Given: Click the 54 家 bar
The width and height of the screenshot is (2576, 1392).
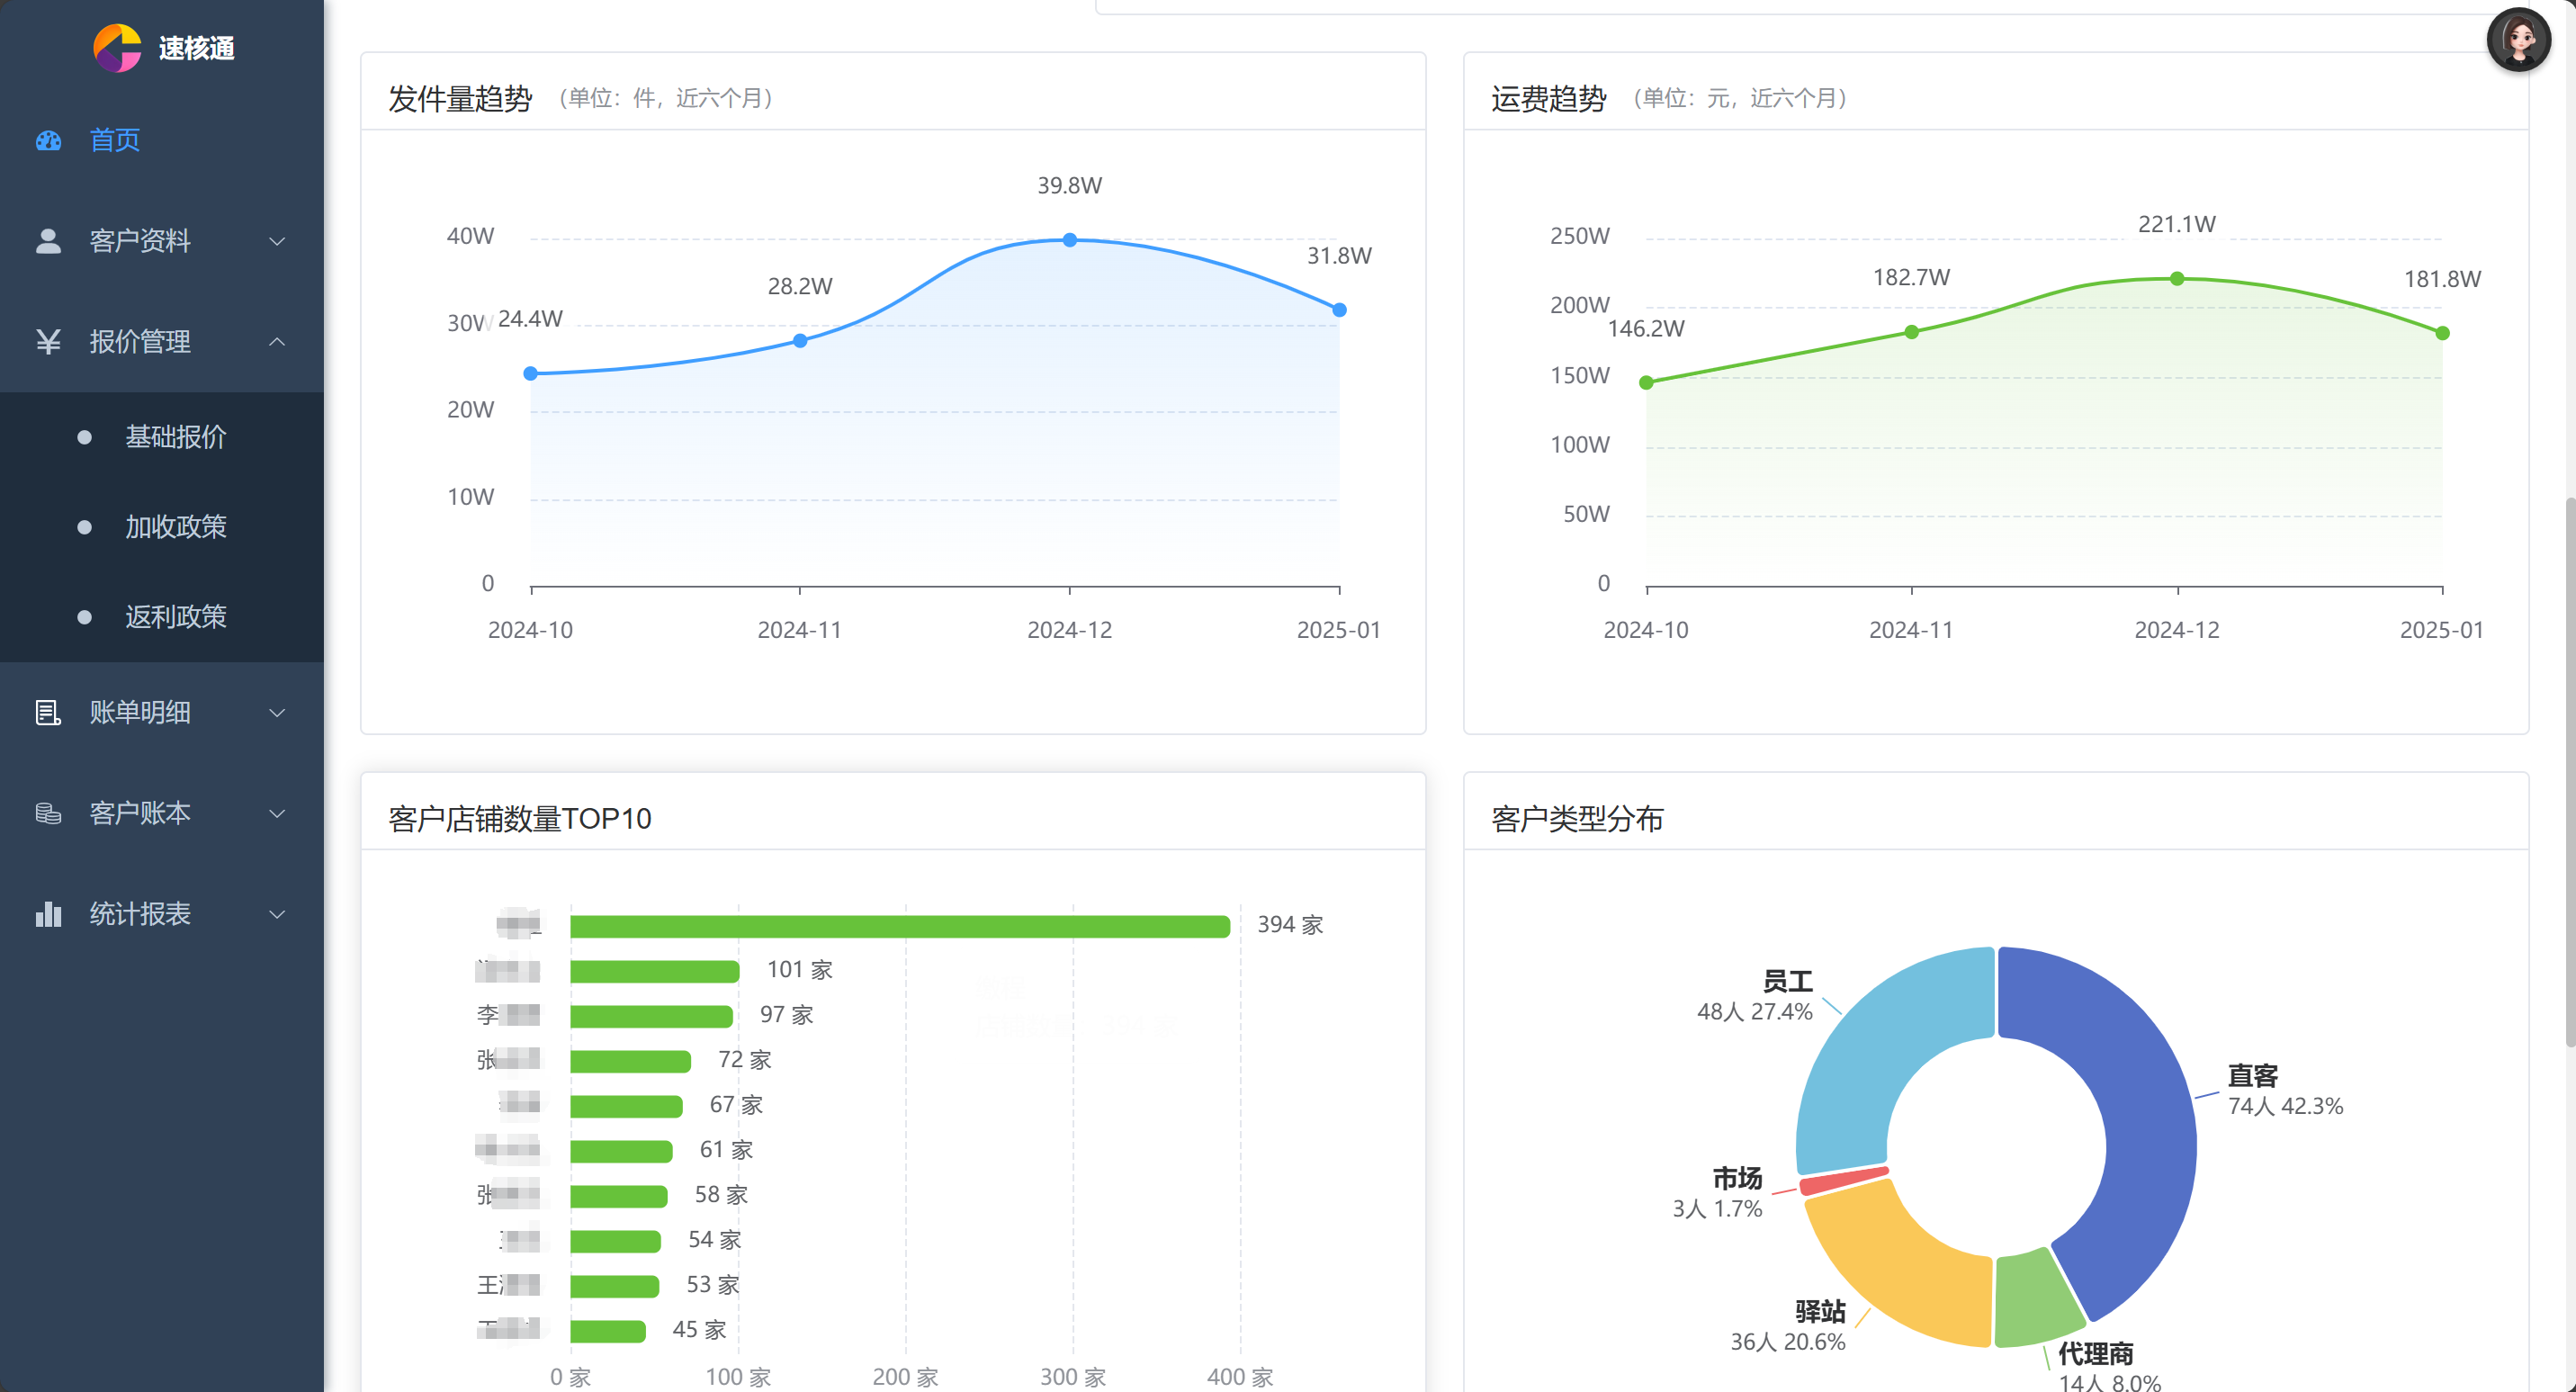Looking at the screenshot, I should coord(615,1242).
